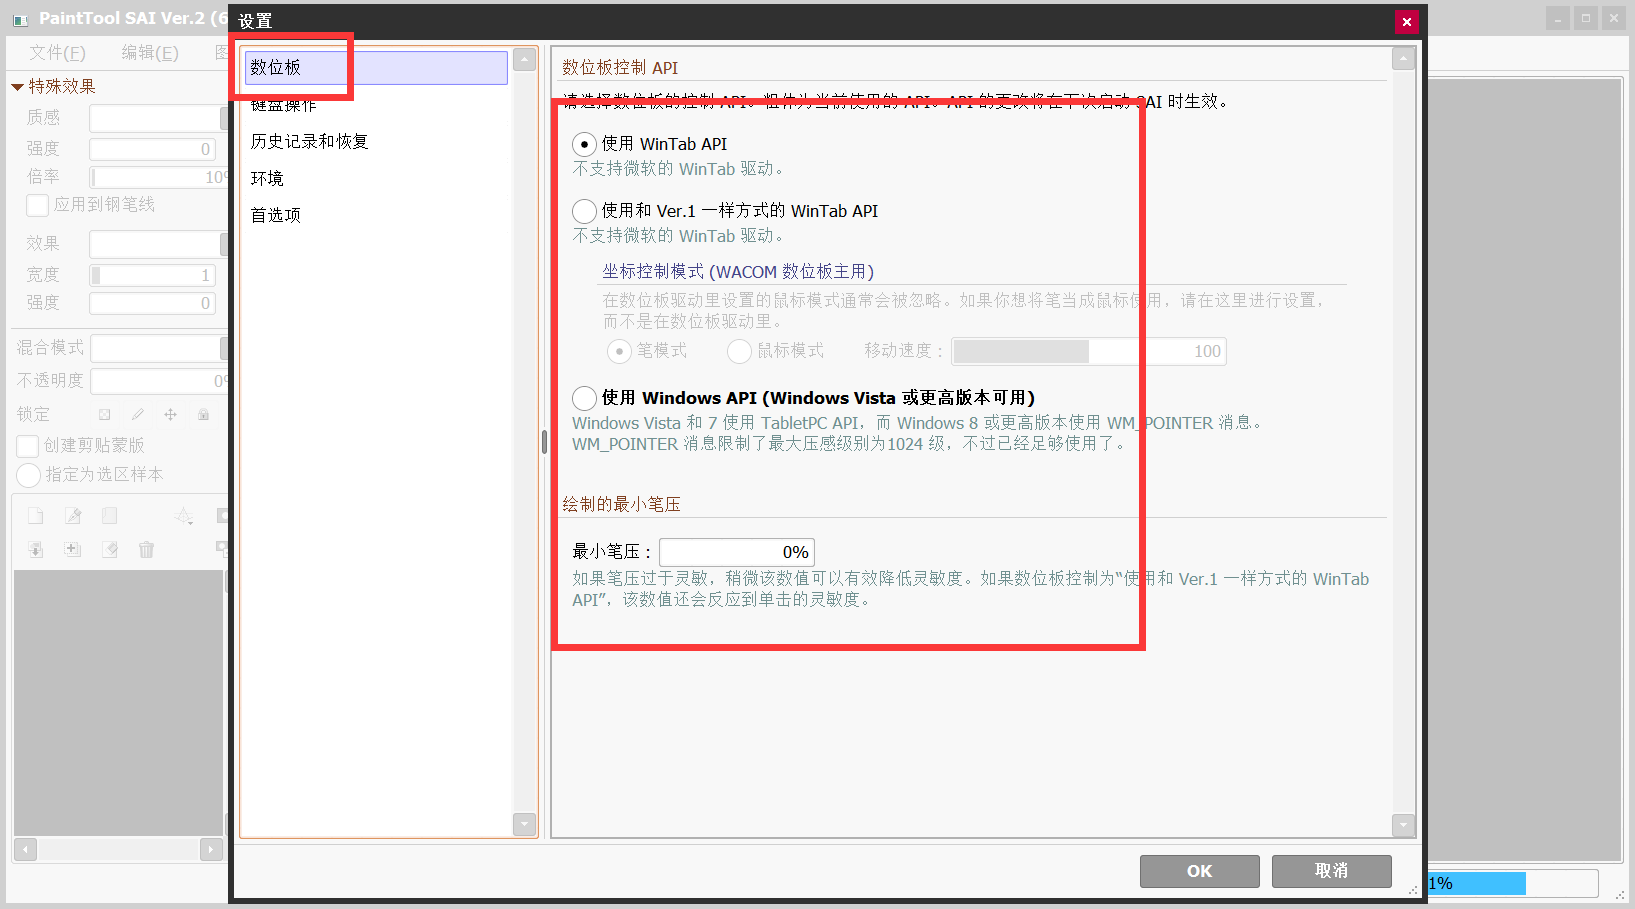
Task: Close the 设置 dialog with the red X
Action: point(1407,22)
